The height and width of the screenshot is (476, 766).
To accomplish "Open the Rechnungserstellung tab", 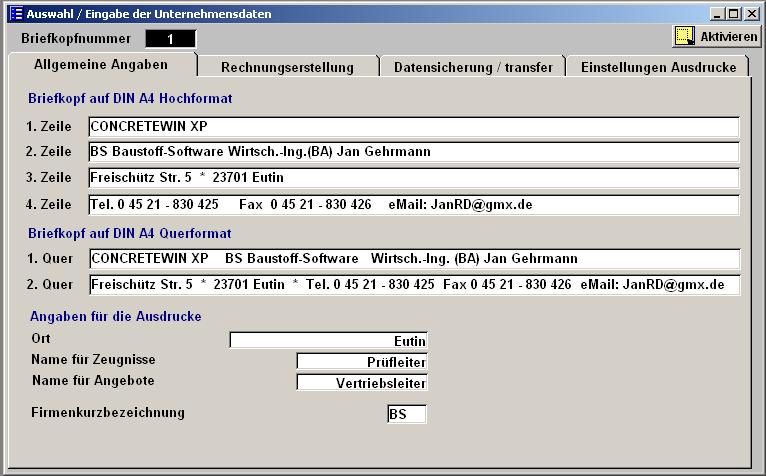I will [x=287, y=68].
